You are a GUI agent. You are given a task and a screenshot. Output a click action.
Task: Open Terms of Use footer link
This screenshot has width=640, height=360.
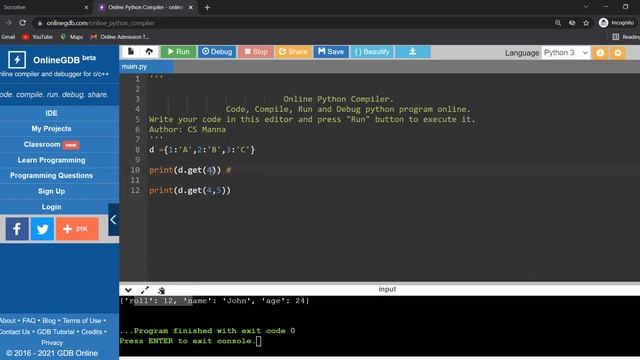[x=82, y=321]
